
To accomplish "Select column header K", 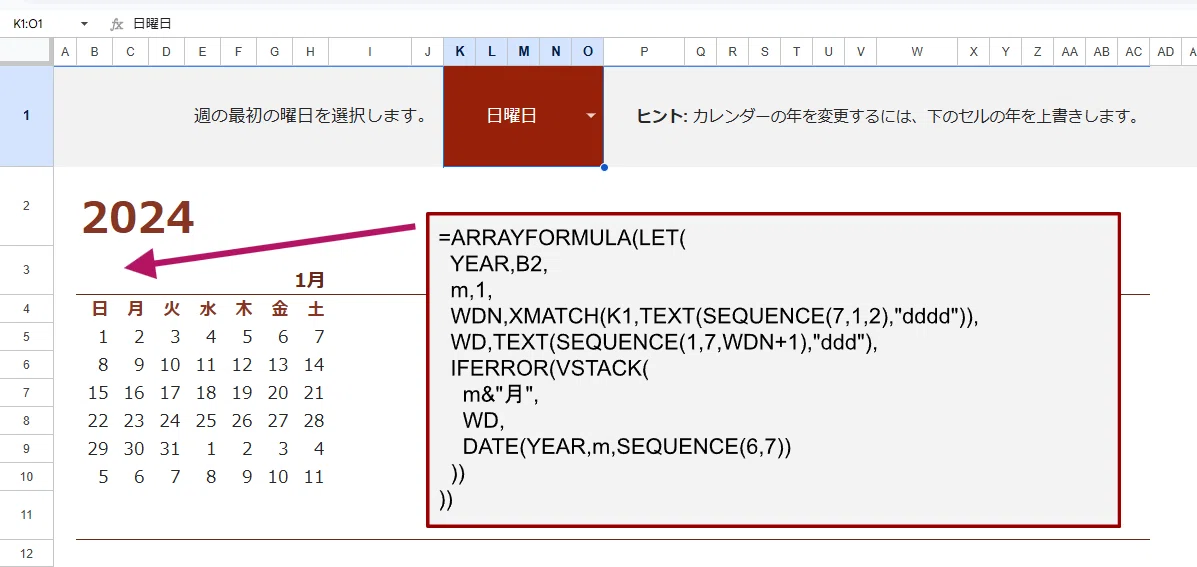I will (460, 51).
